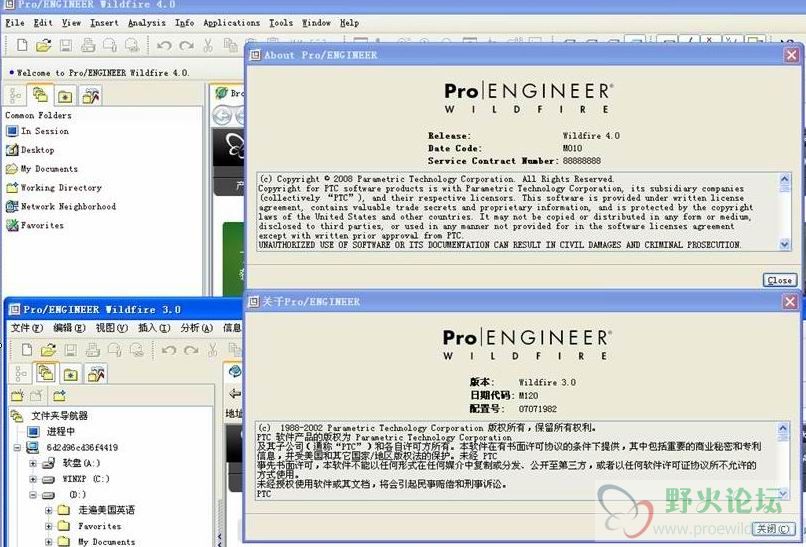Viewport: 806px width, 547px height.
Task: Expand My Documents folder in Wildfire 3.0 tree
Action: (x=48, y=542)
